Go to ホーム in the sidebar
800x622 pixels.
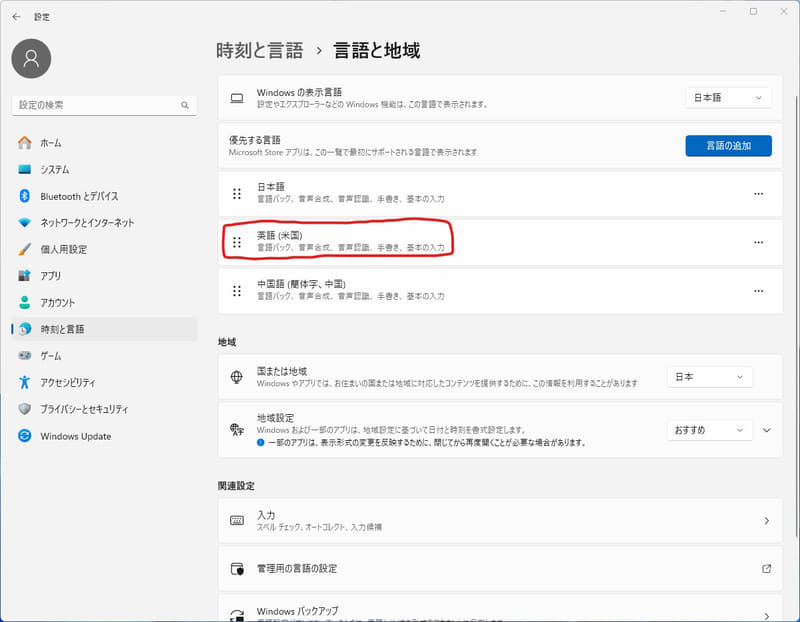point(48,141)
